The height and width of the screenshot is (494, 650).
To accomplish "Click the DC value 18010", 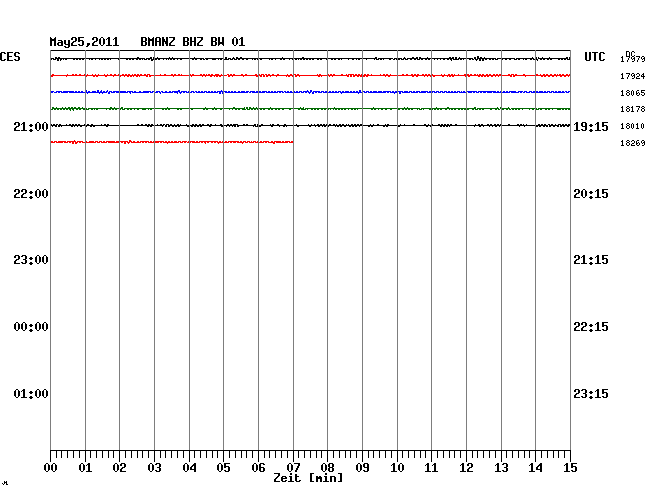I will [x=633, y=126].
